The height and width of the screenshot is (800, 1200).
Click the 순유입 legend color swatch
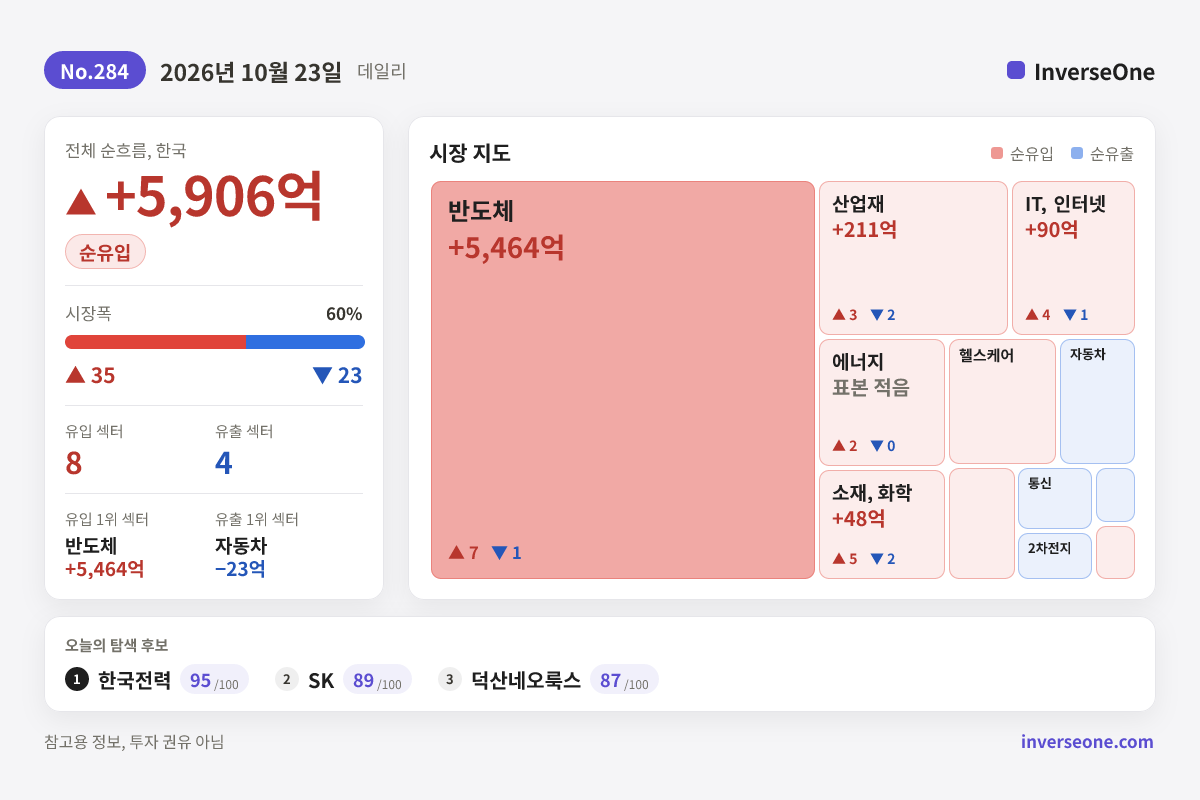point(996,154)
